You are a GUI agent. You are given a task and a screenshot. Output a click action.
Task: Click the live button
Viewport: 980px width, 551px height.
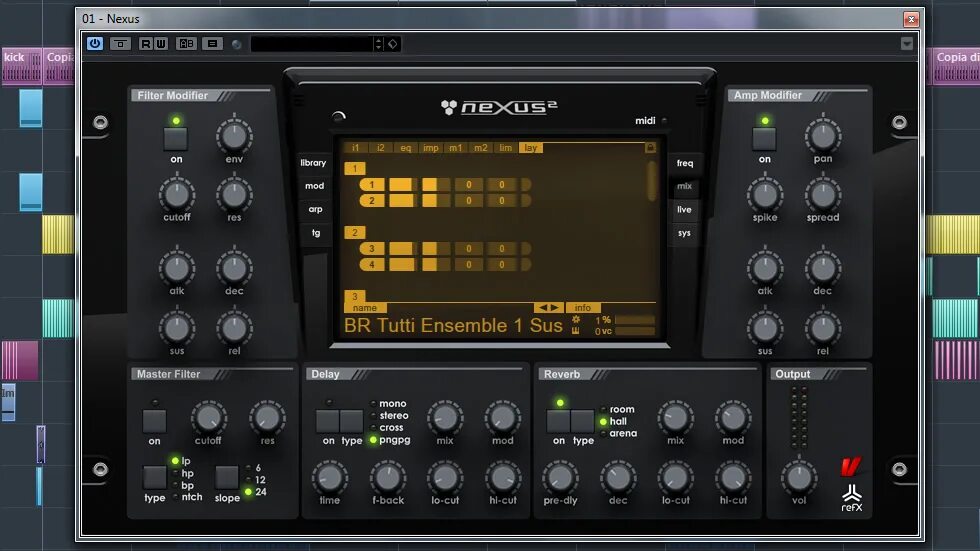point(684,210)
